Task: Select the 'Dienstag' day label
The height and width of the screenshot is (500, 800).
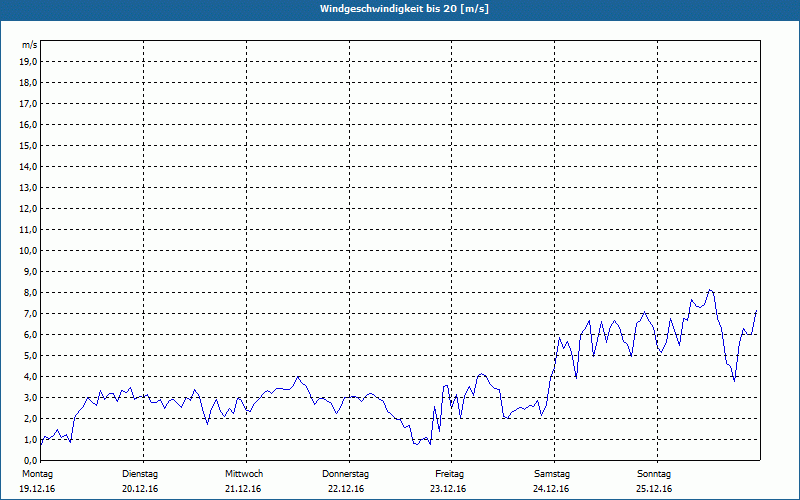Action: tap(140, 474)
